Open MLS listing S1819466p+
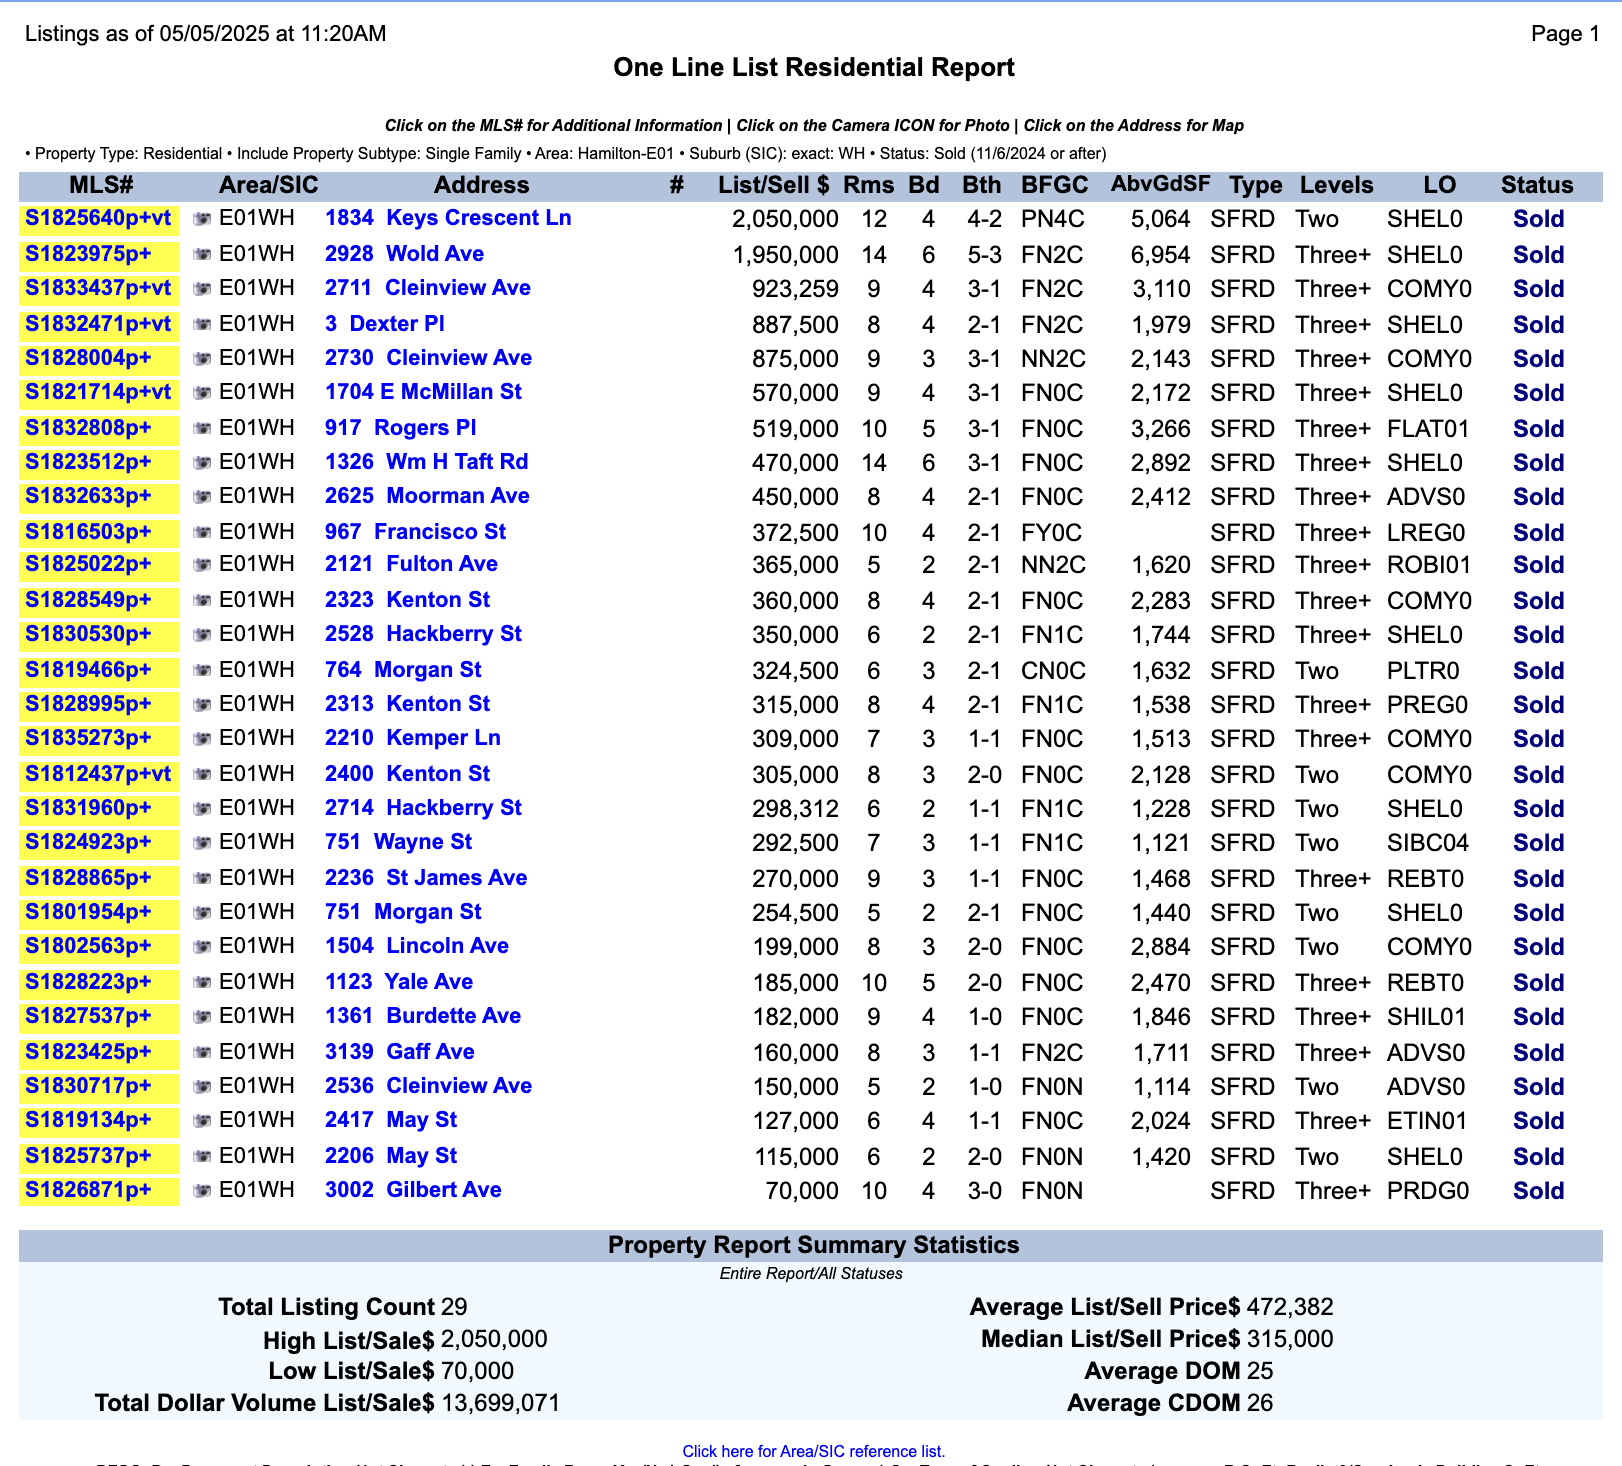The height and width of the screenshot is (1466, 1622). tap(88, 670)
